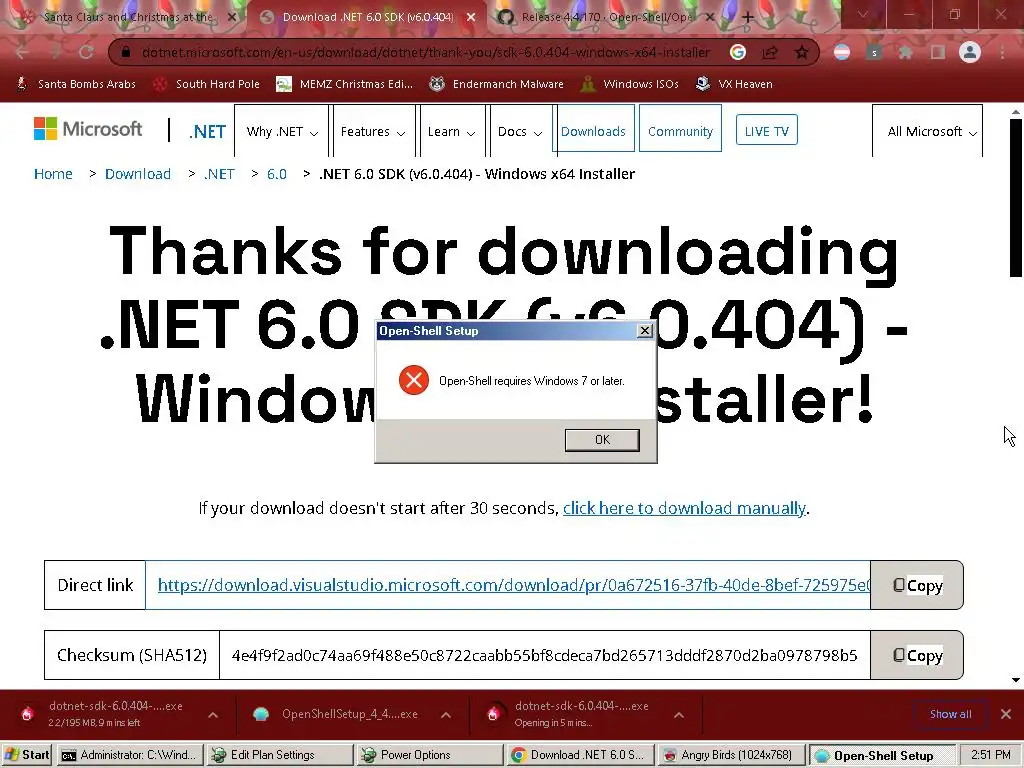Click OK in the Open-Shell Setup dialog
Viewport: 1024px width, 768px height.
[601, 440]
